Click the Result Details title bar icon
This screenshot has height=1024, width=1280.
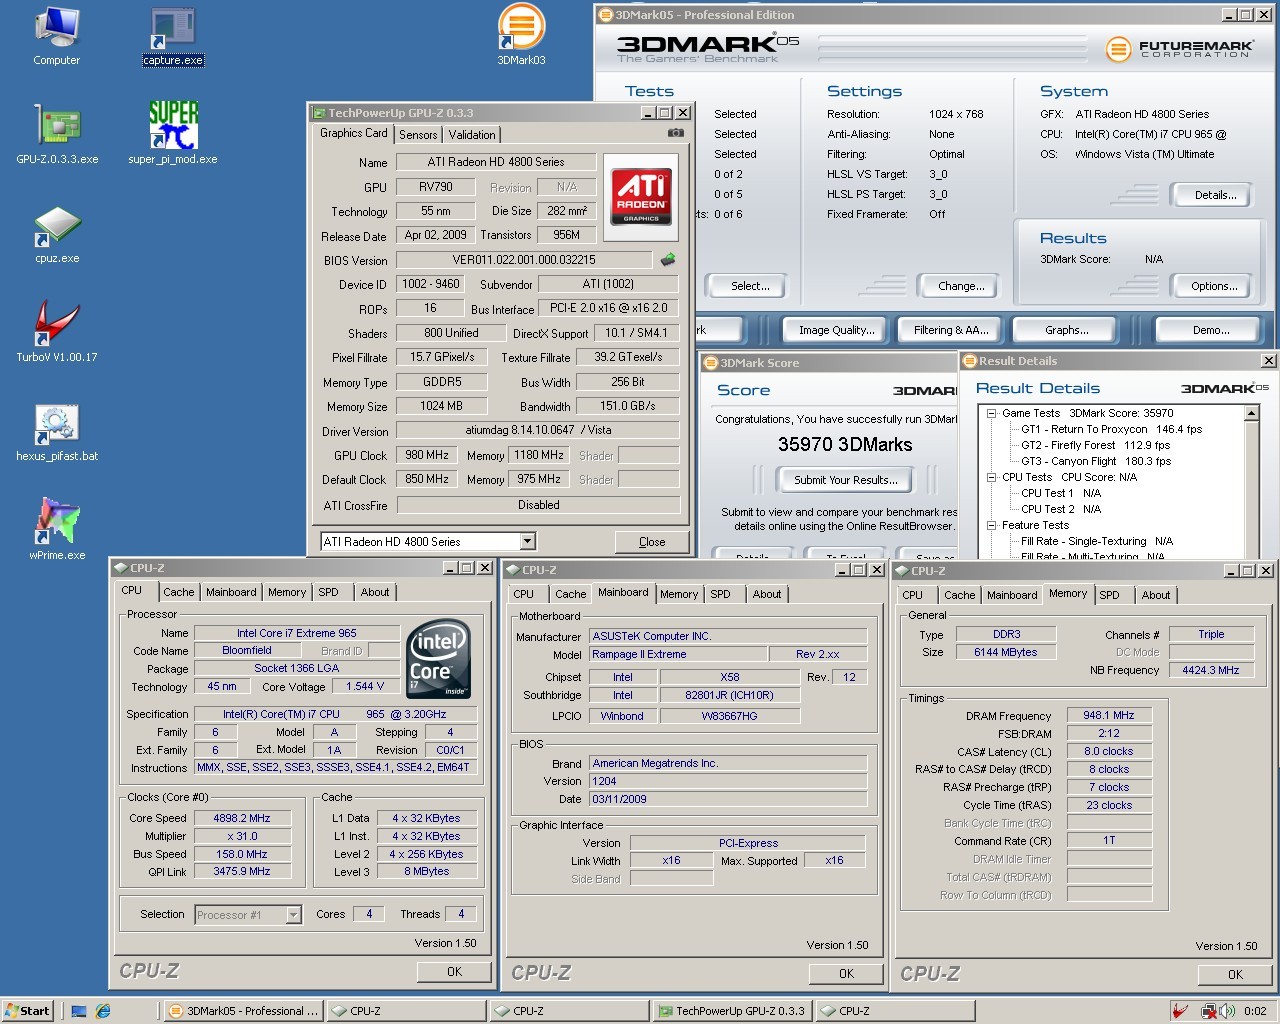(x=969, y=361)
